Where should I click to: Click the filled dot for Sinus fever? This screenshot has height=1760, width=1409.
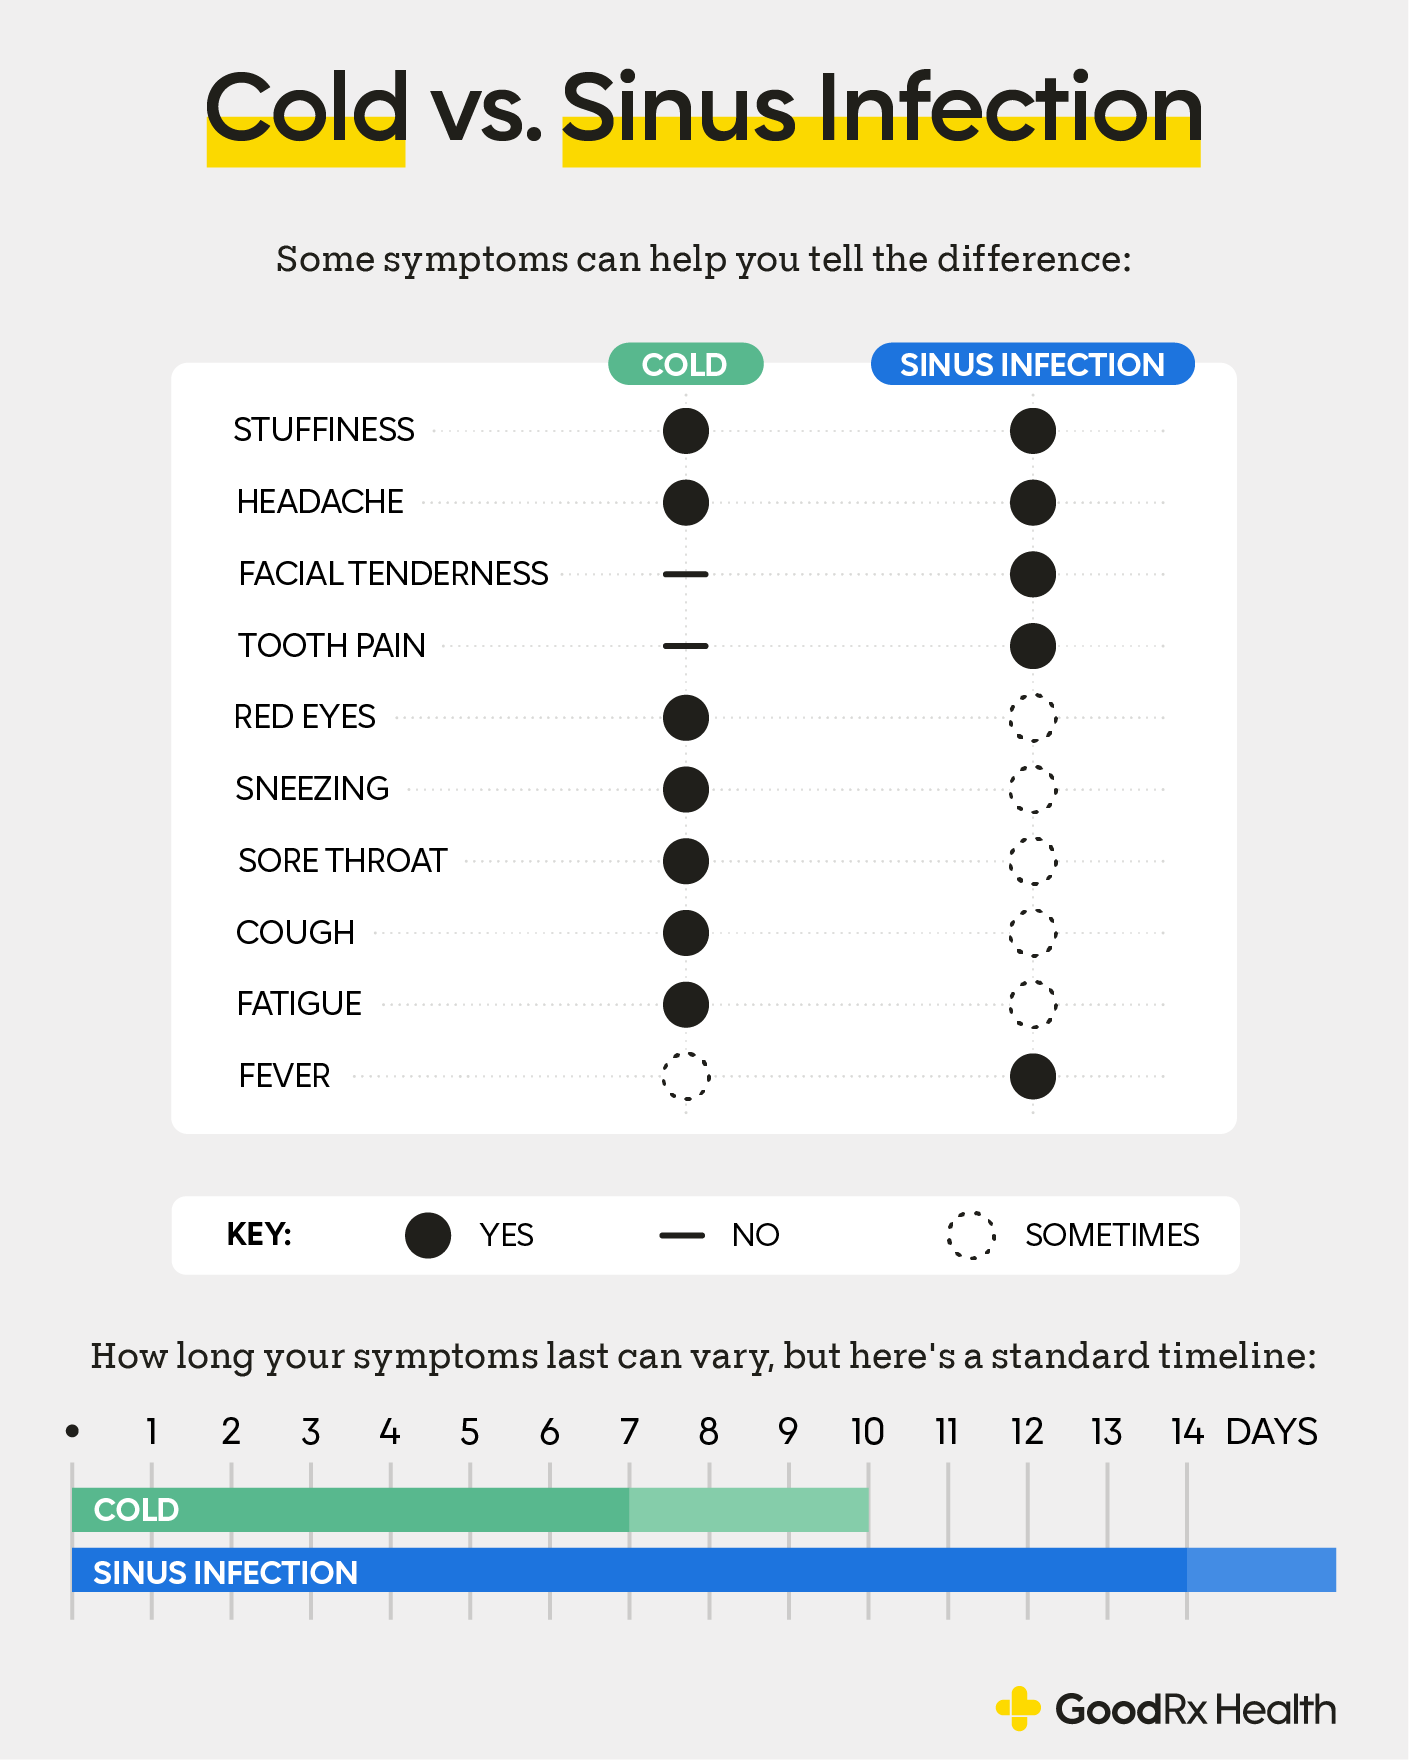pyautogui.click(x=1033, y=1076)
